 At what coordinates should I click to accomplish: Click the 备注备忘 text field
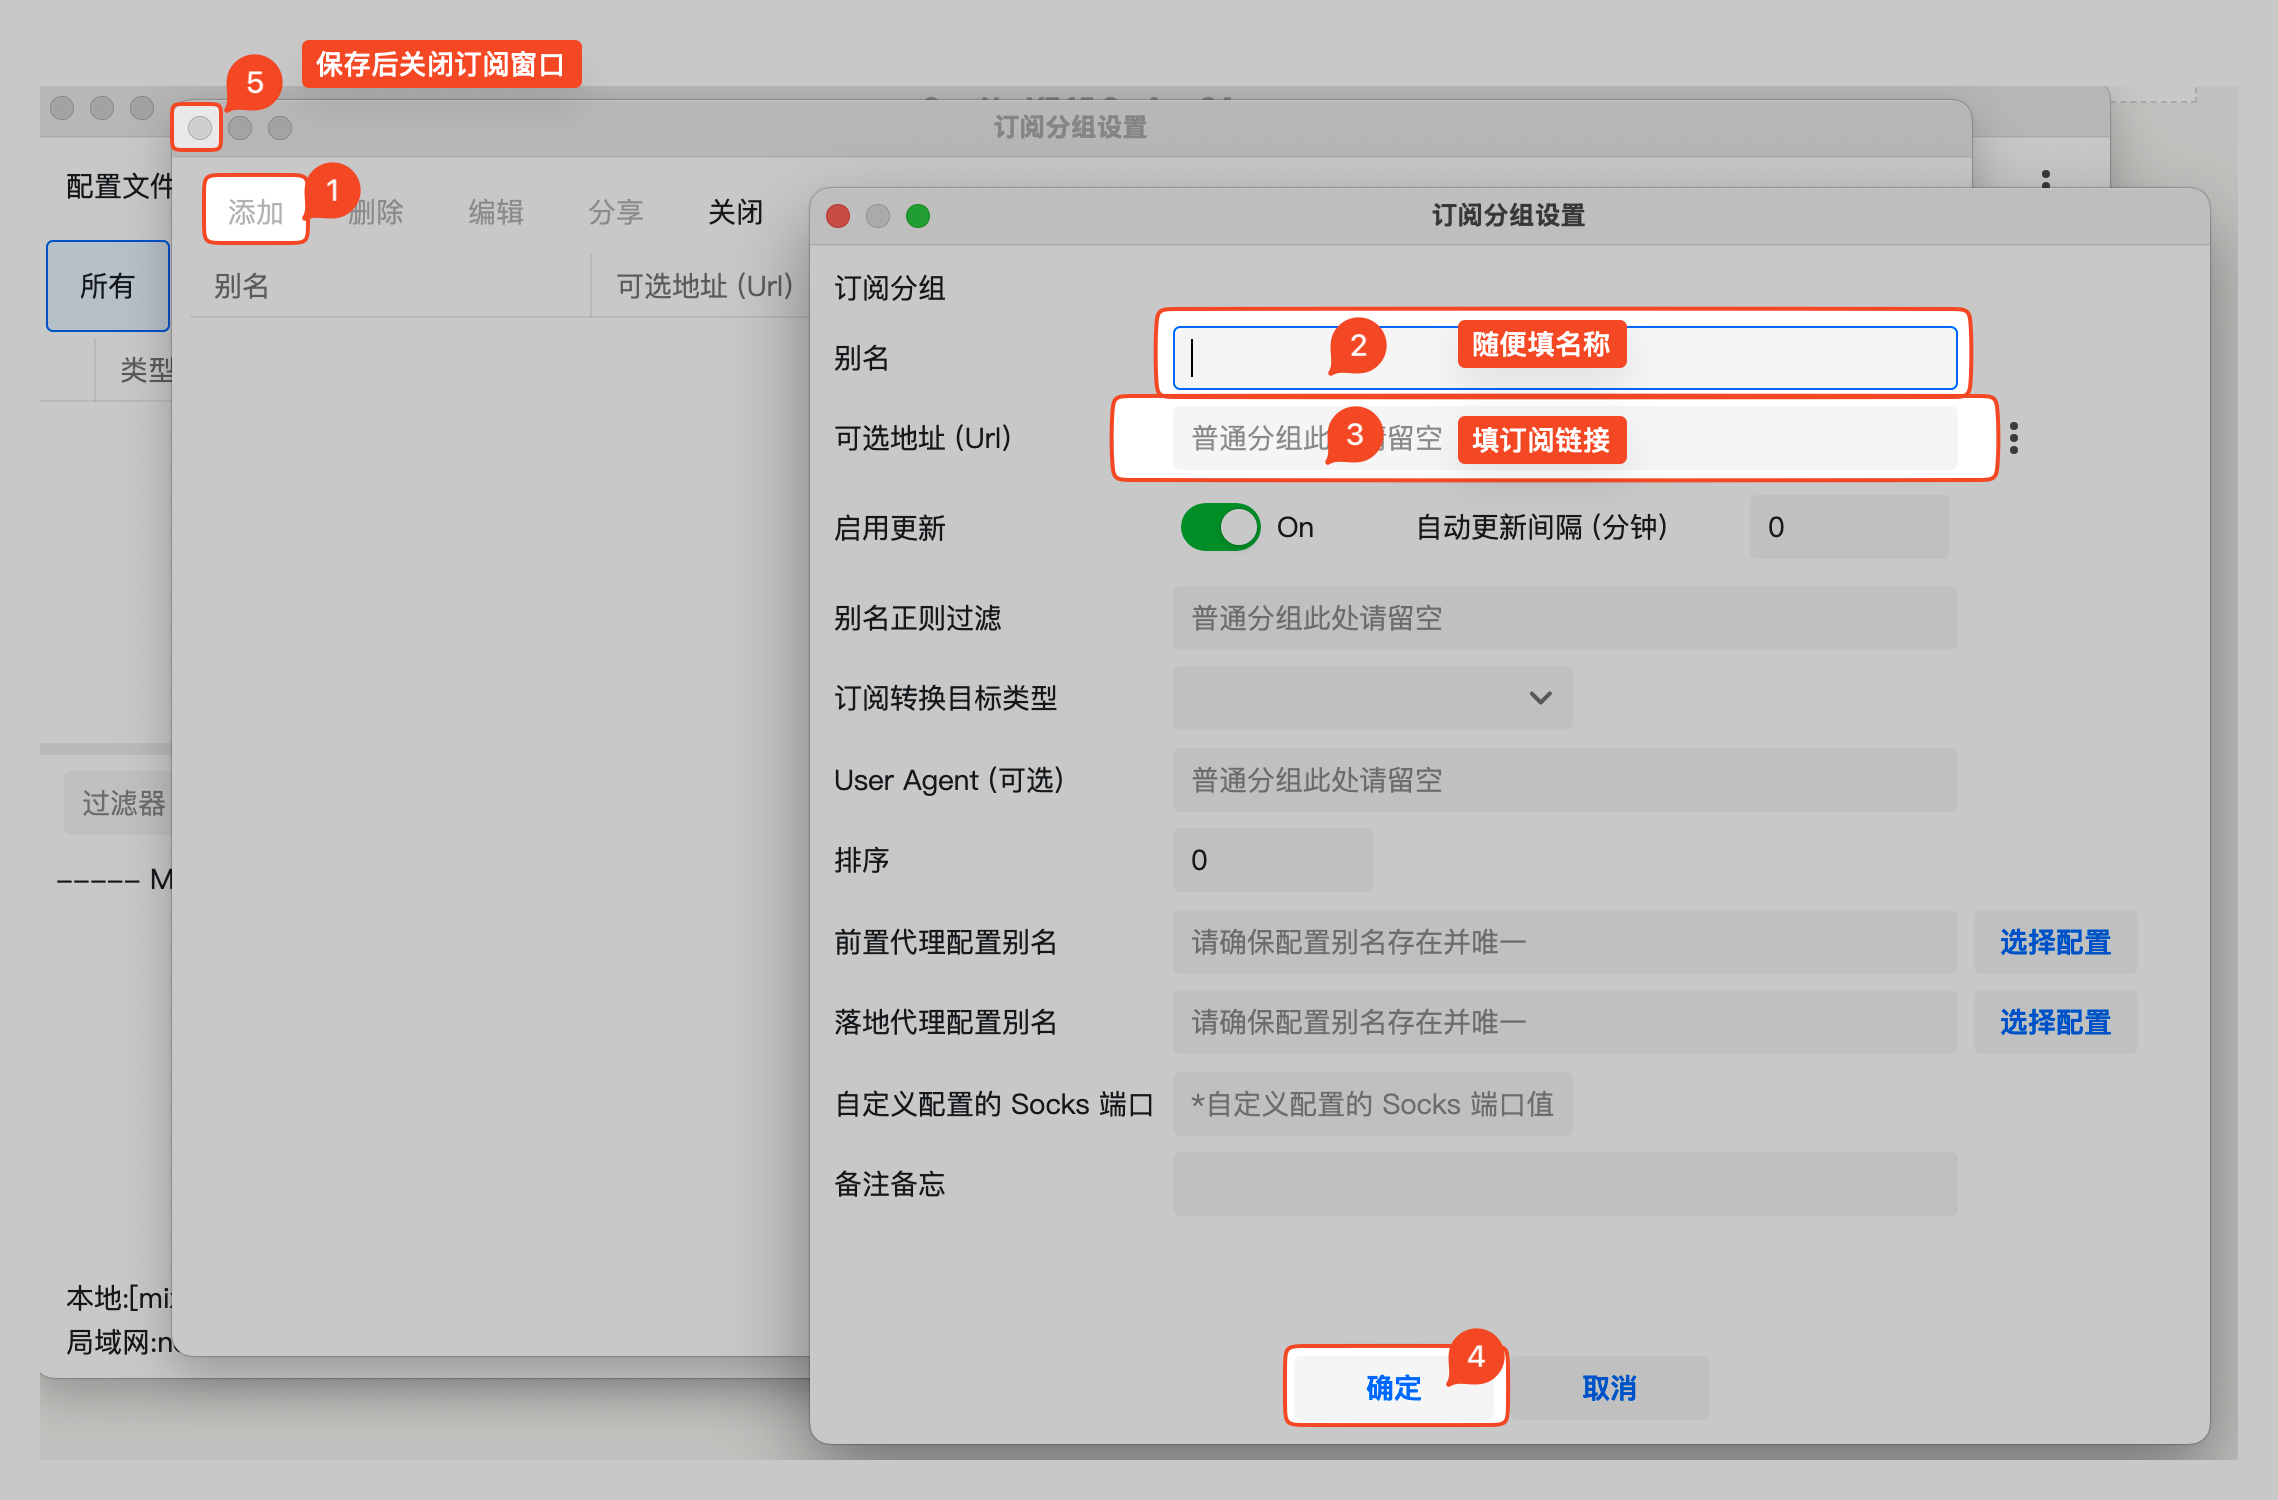[x=1564, y=1184]
